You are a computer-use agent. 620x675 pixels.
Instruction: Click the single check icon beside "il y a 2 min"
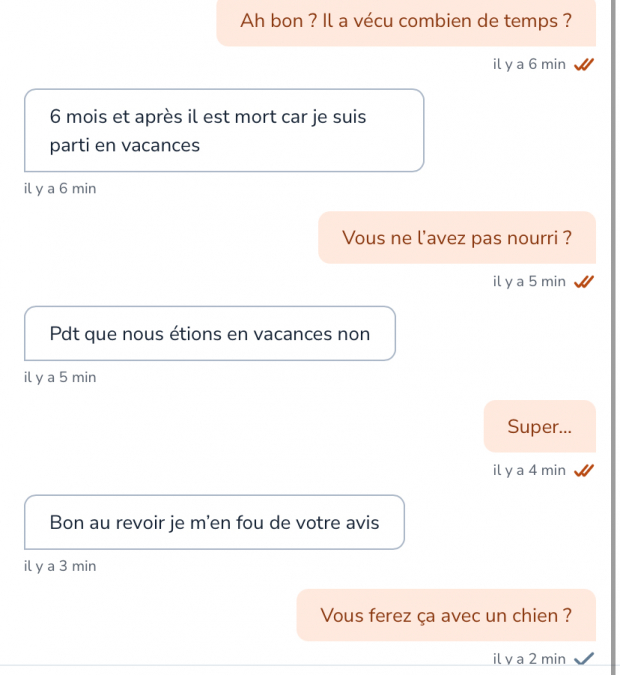[x=584, y=659]
